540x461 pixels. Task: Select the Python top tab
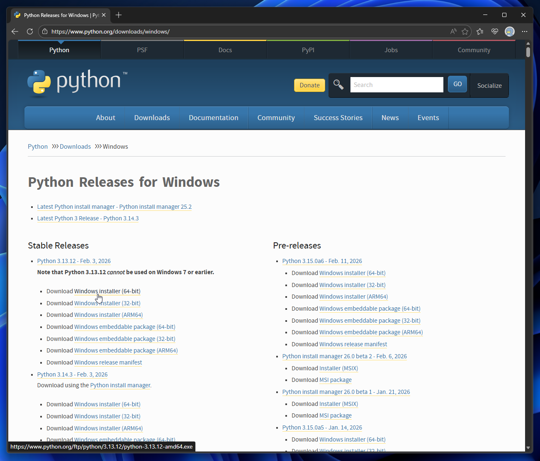pyautogui.click(x=59, y=50)
